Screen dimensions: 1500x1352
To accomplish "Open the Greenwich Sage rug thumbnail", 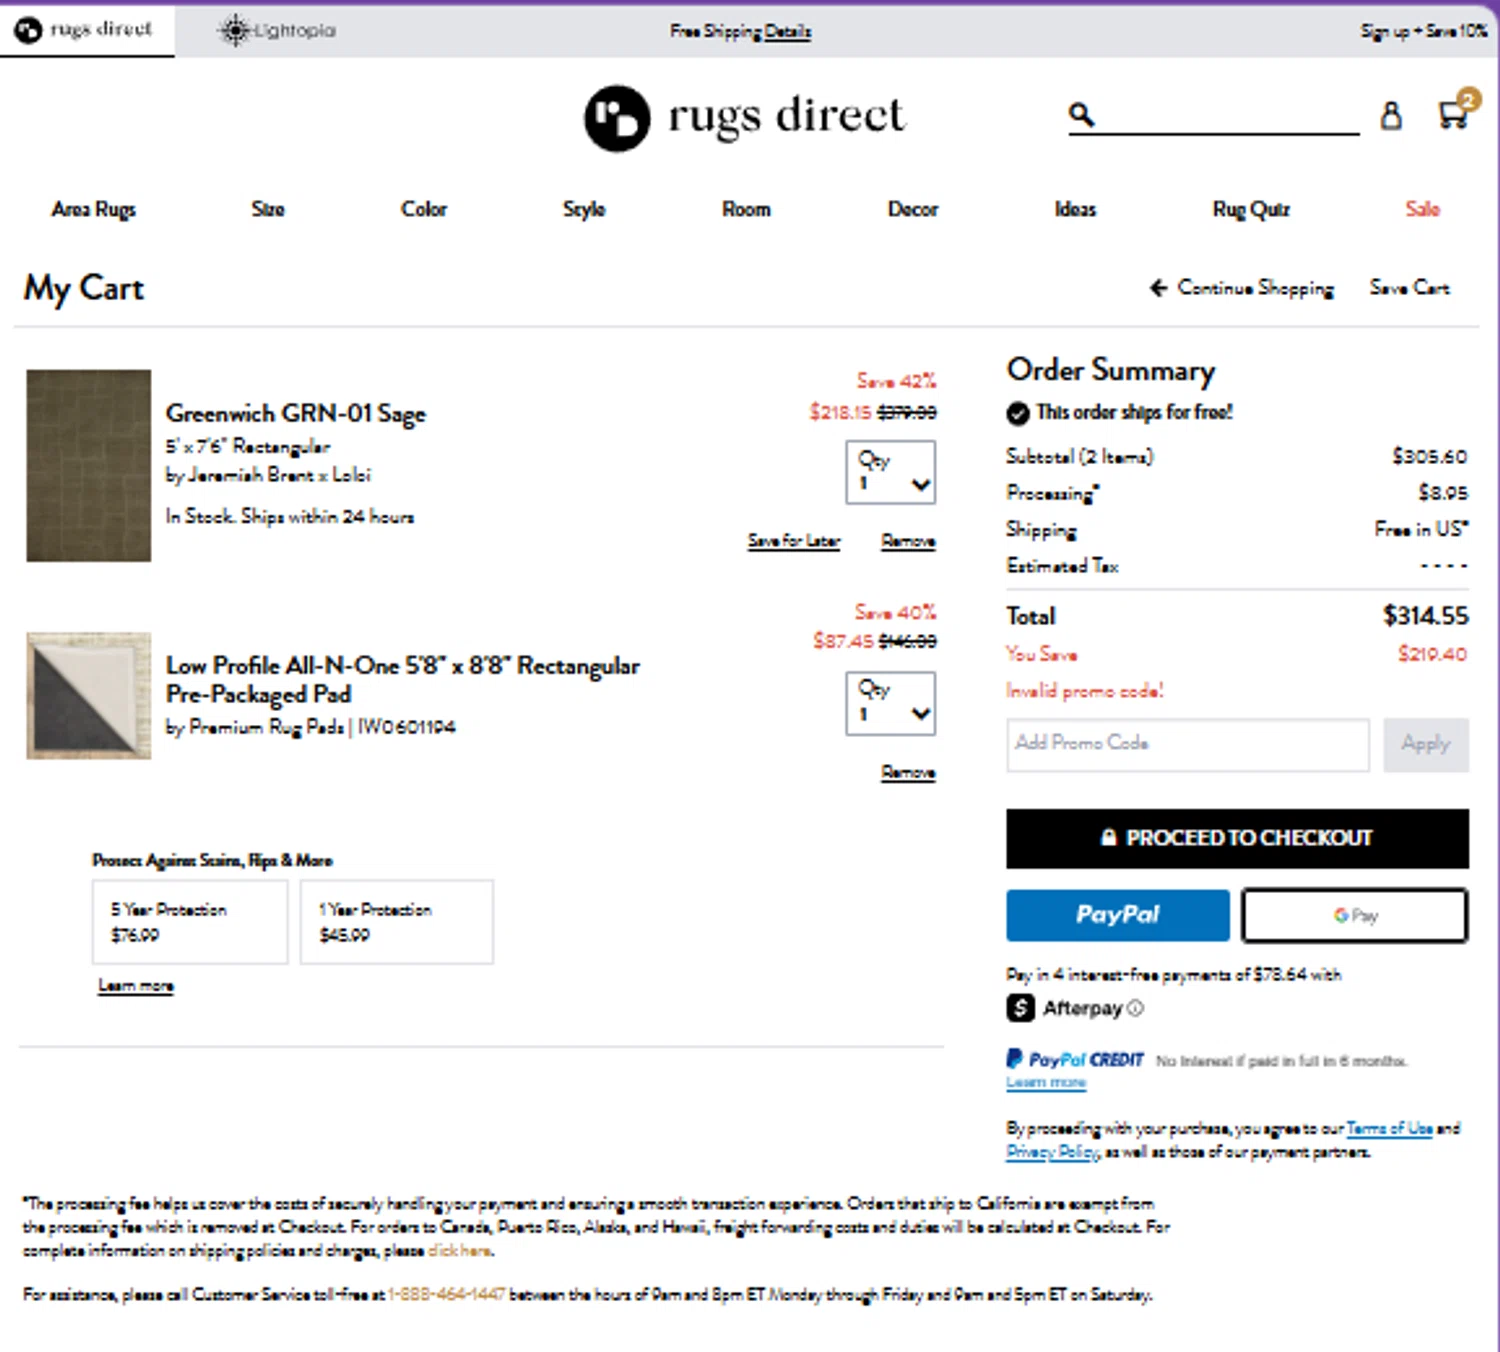I will click(x=89, y=465).
